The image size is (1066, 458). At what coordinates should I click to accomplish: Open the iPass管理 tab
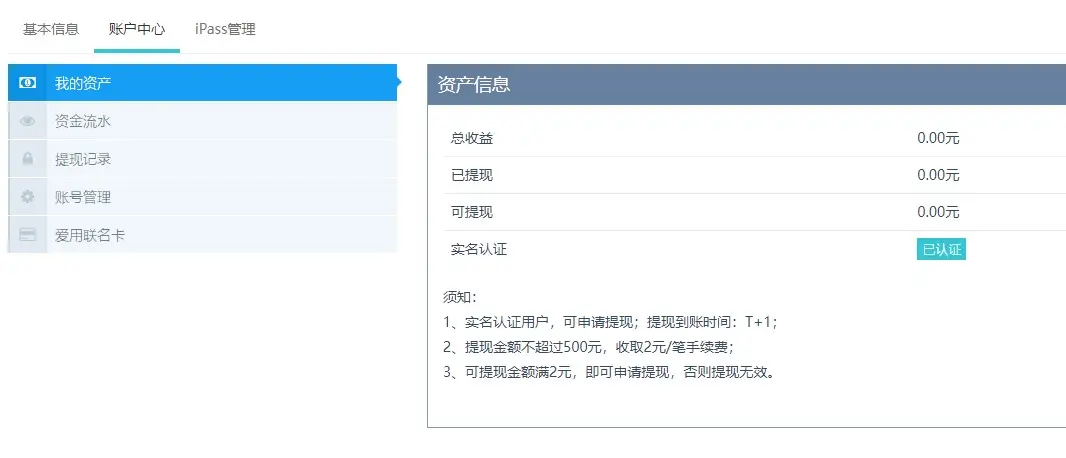coord(225,29)
